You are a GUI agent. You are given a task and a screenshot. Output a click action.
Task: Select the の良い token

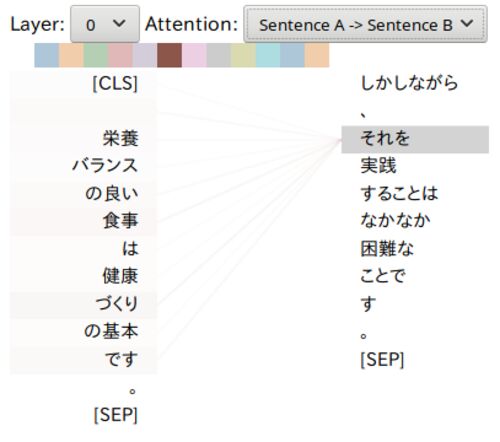(x=112, y=193)
